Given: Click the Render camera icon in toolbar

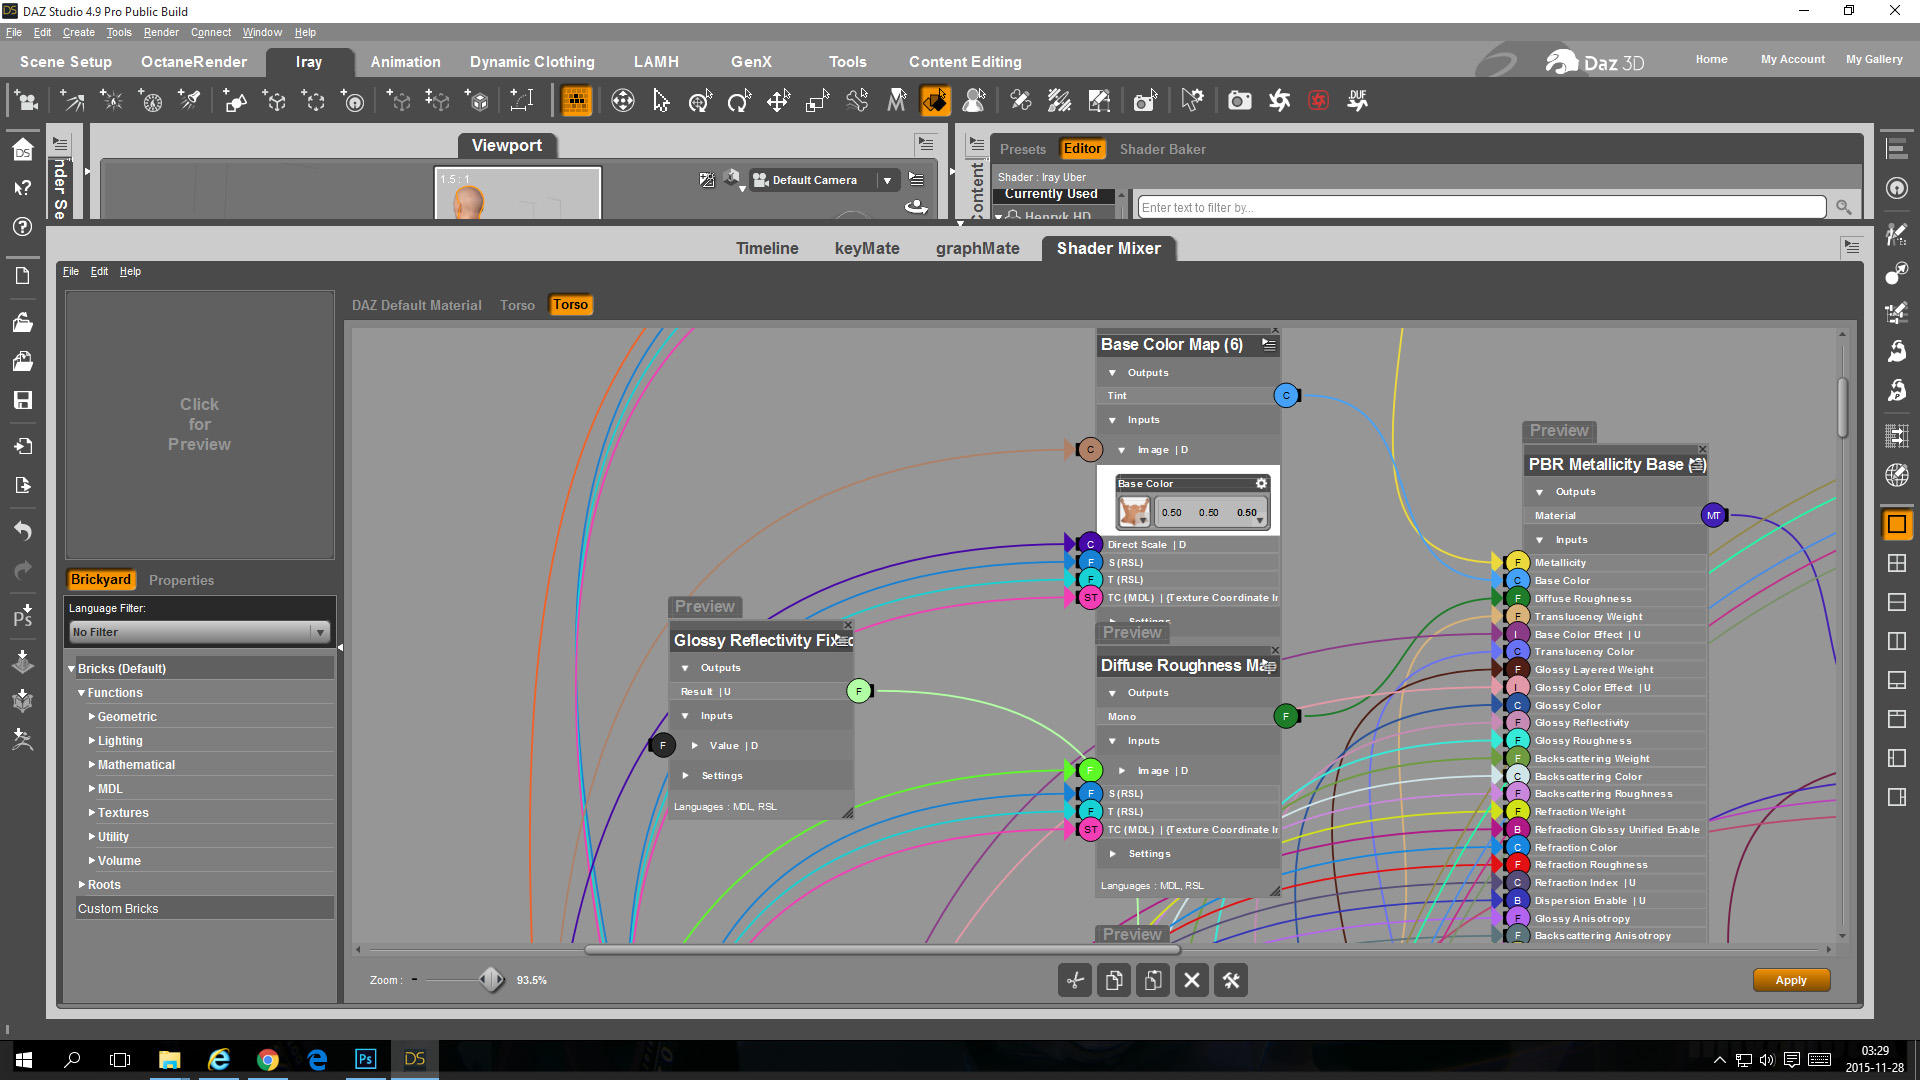Looking at the screenshot, I should (1239, 101).
